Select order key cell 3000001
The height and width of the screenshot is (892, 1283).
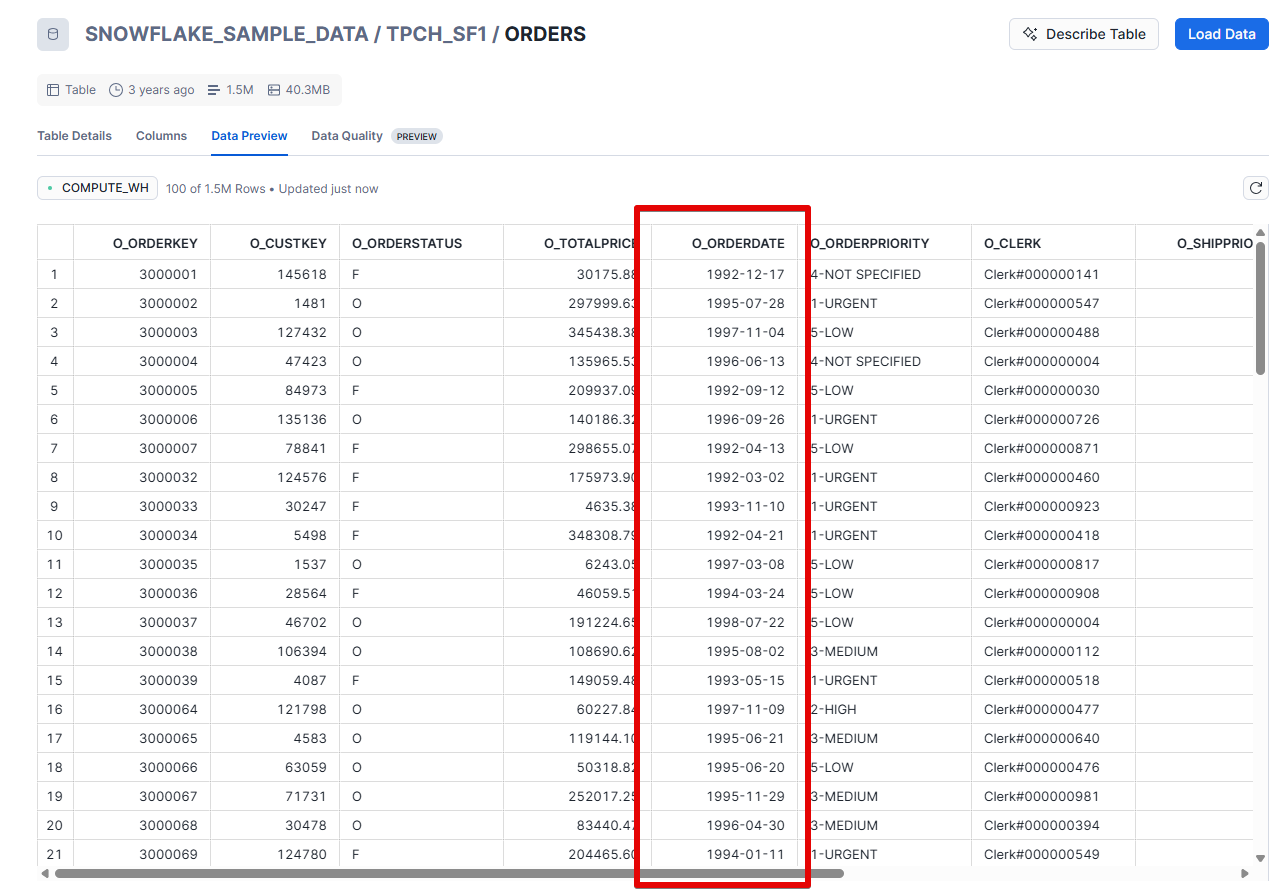[140, 274]
